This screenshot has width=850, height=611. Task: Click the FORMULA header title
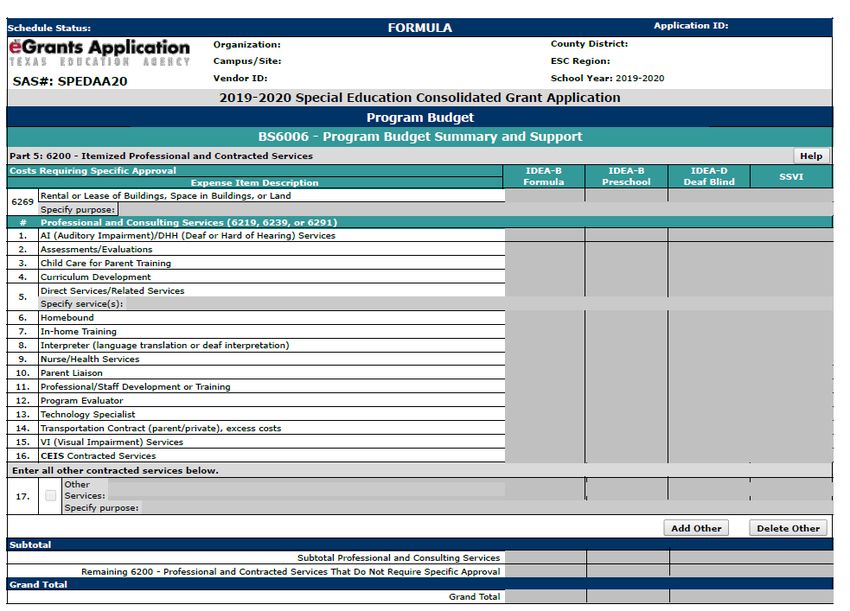(x=420, y=28)
